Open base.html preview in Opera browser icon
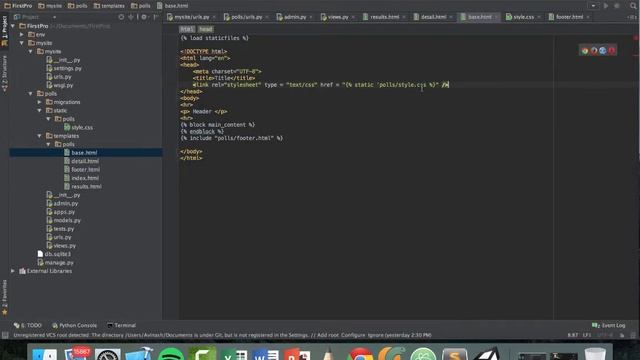Screen dimensions: 640x360 (x=611, y=51)
